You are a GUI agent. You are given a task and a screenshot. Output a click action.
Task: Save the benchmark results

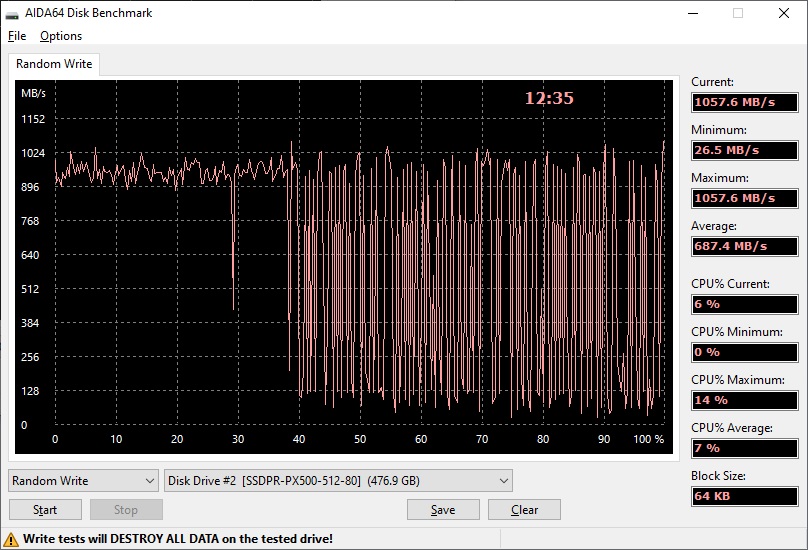pyautogui.click(x=443, y=510)
